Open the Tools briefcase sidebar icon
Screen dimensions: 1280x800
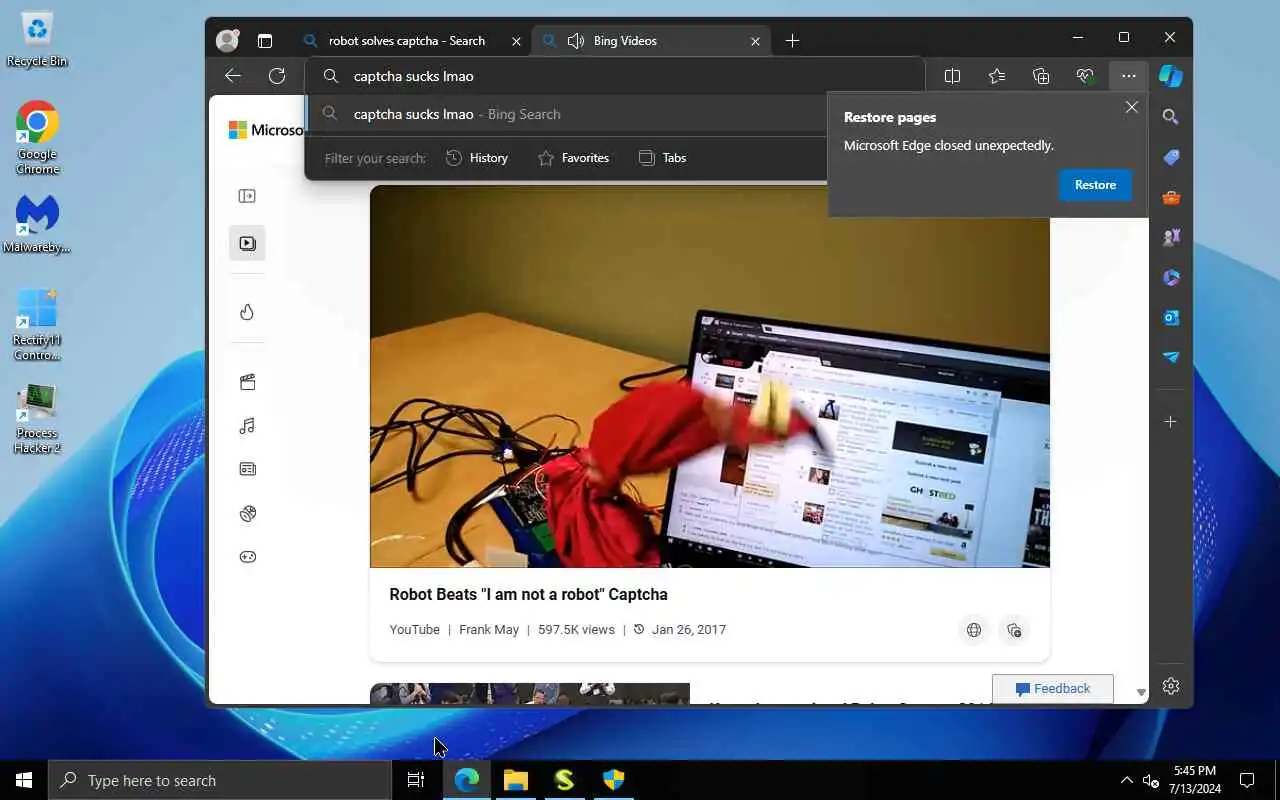pos(1171,197)
